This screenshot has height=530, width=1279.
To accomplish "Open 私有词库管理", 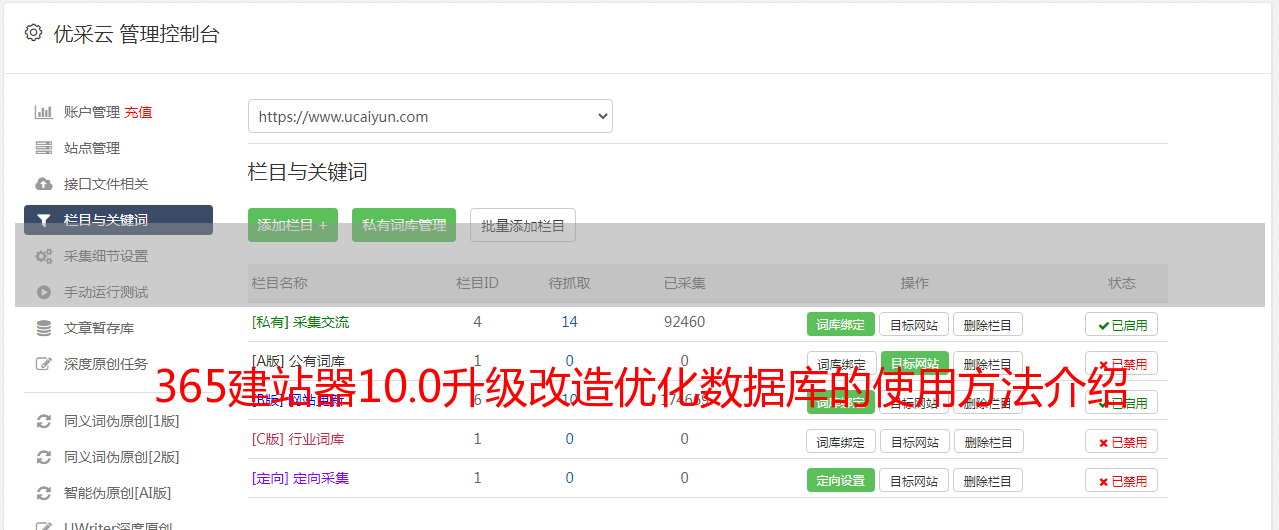I will 404,225.
